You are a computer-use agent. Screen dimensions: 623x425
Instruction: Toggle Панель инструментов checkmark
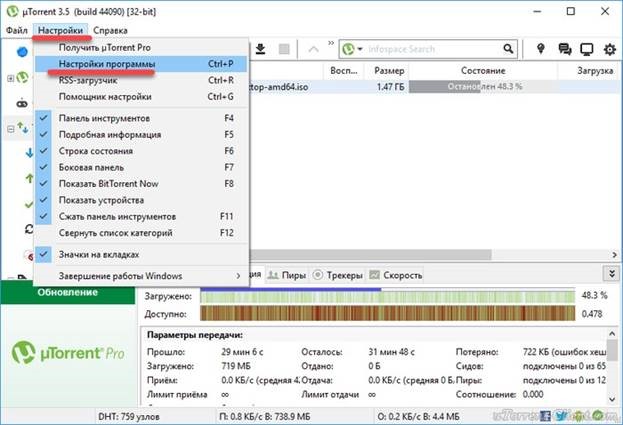point(141,118)
